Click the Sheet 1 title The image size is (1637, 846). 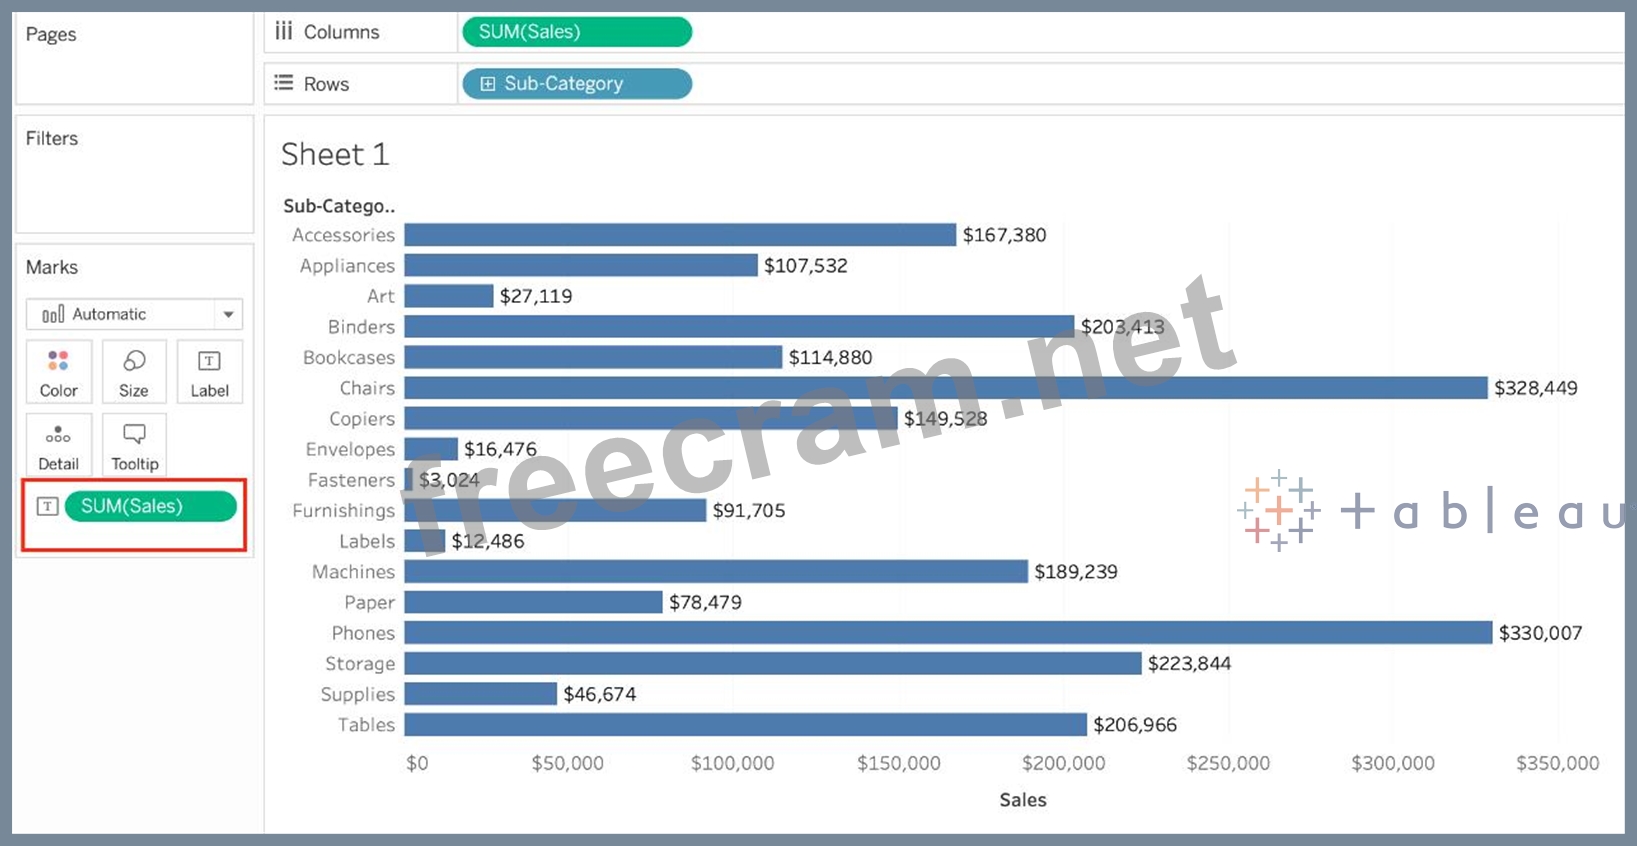(x=334, y=154)
